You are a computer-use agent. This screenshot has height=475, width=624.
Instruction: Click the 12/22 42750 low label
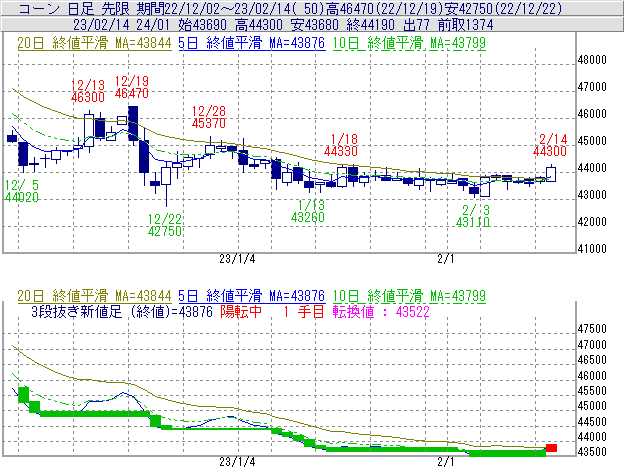coord(165,225)
